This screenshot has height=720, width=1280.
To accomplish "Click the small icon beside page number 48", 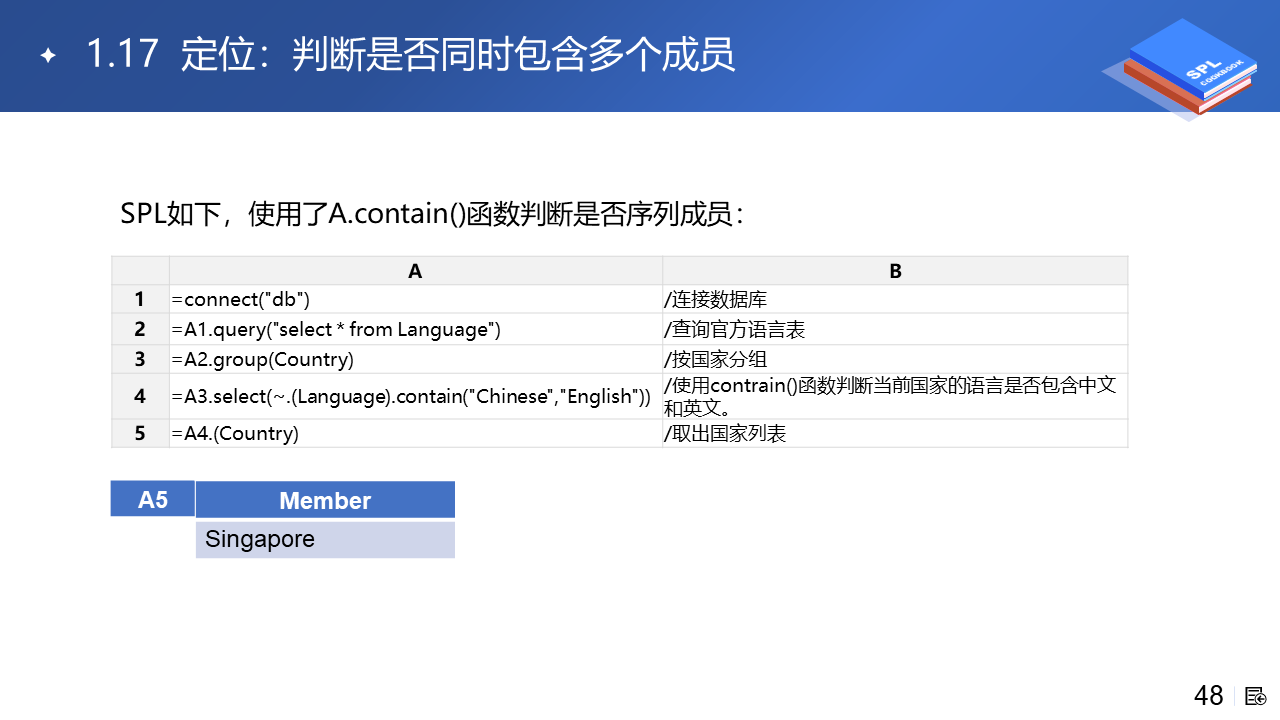I will 1256,696.
